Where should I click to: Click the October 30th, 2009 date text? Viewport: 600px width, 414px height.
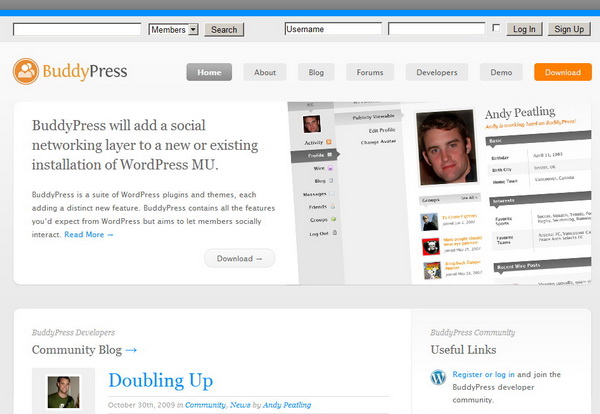pos(141,405)
